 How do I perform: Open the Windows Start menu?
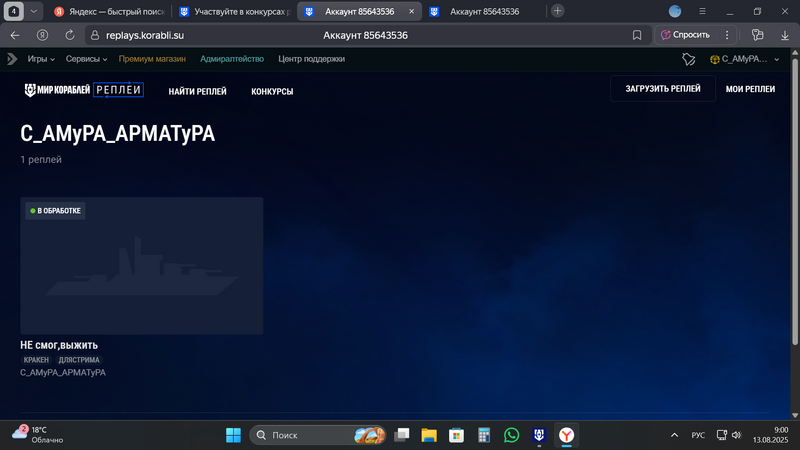coord(233,435)
